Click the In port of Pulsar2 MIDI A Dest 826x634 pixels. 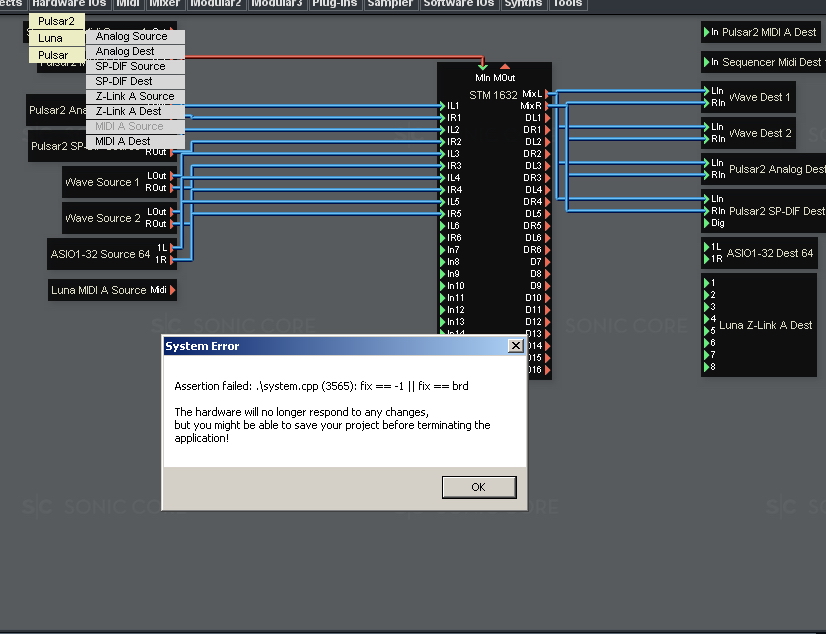pos(706,32)
